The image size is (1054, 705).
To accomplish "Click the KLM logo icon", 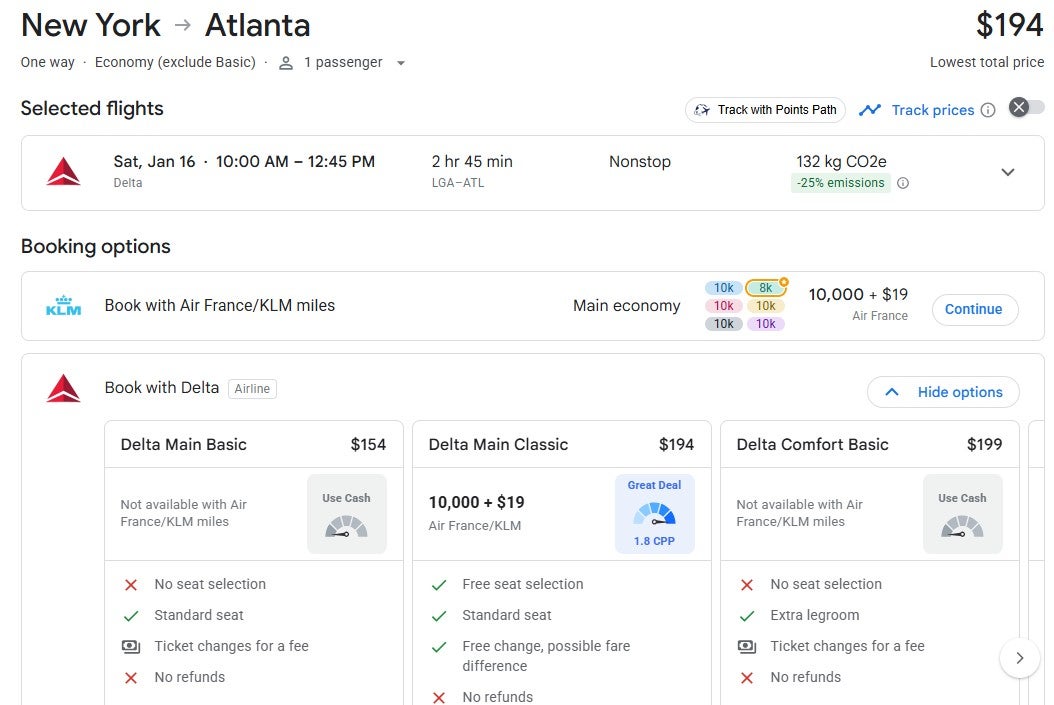I will click(63, 305).
